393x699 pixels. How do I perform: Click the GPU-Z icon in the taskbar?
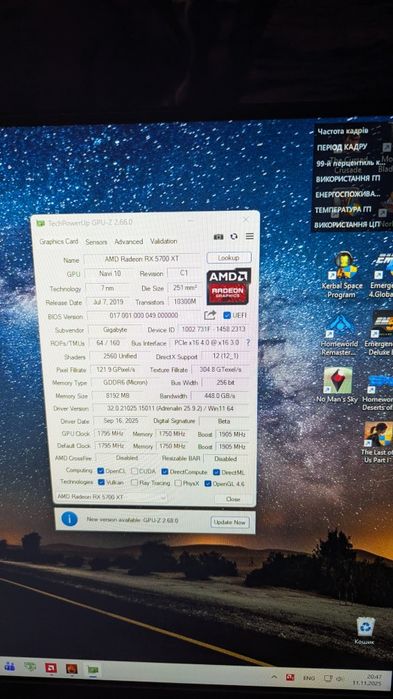coord(94,669)
